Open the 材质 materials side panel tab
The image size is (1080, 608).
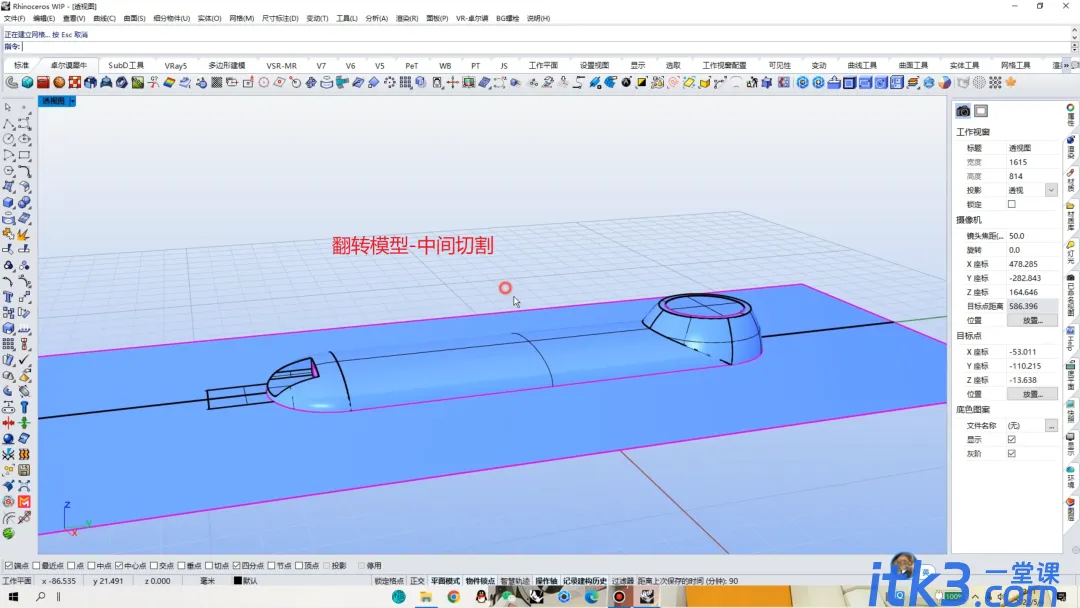(1070, 181)
